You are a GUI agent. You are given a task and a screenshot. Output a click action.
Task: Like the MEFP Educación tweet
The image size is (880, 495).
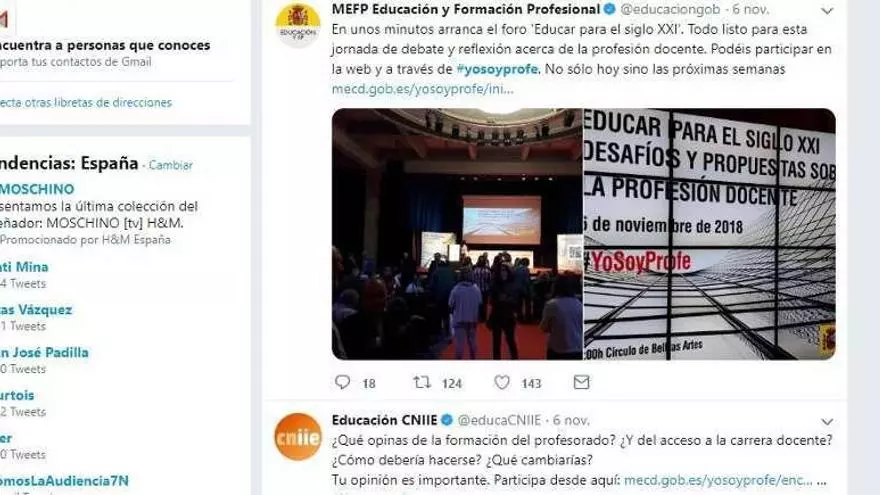[502, 382]
